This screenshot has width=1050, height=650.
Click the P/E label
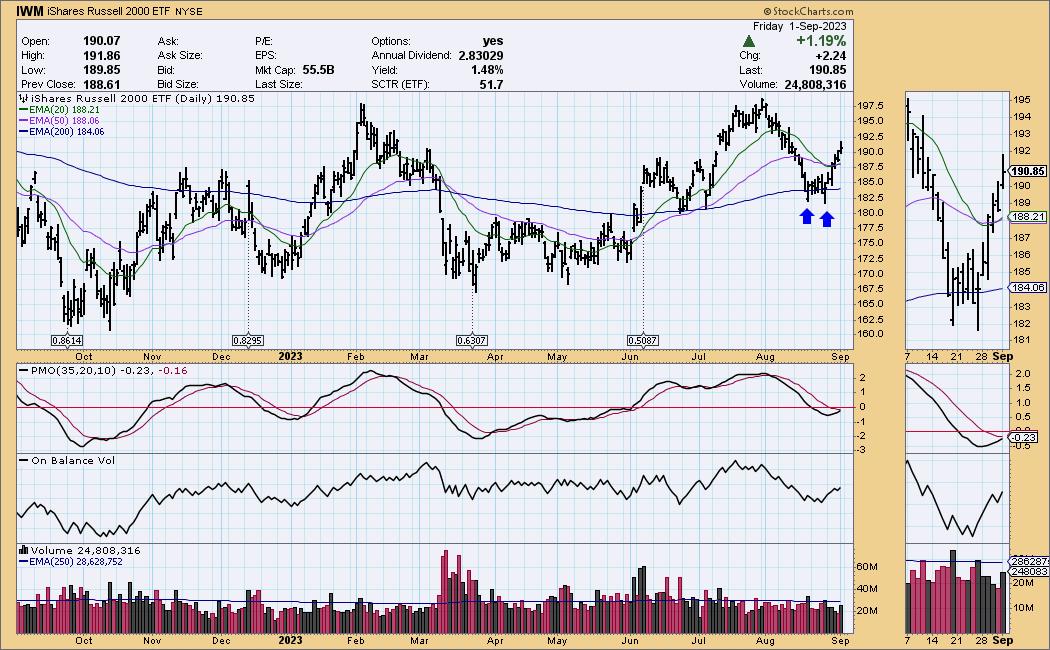264,41
